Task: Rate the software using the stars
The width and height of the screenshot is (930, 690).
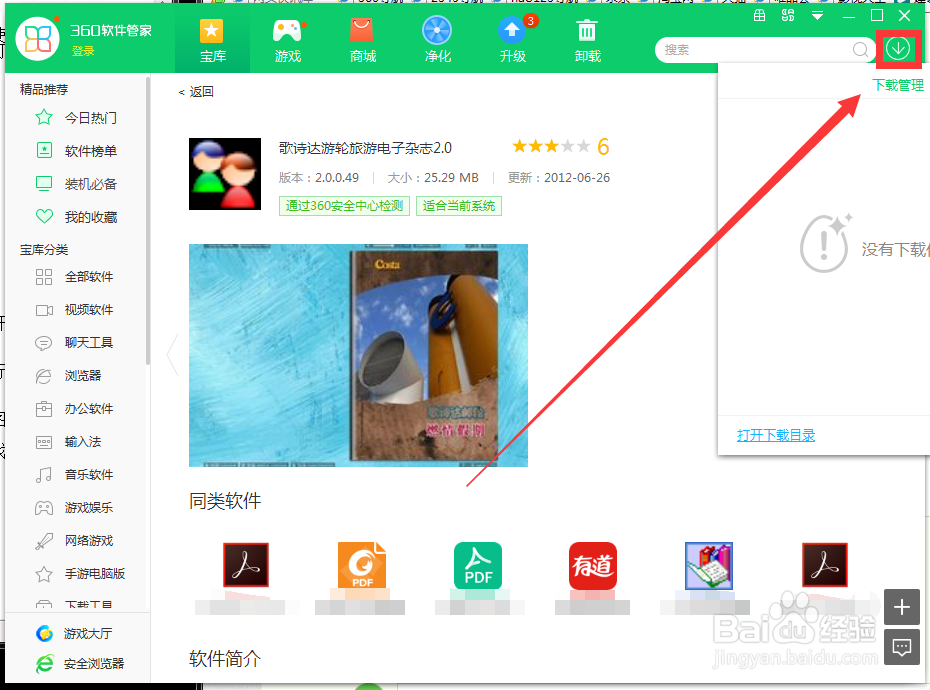Action: [x=548, y=145]
